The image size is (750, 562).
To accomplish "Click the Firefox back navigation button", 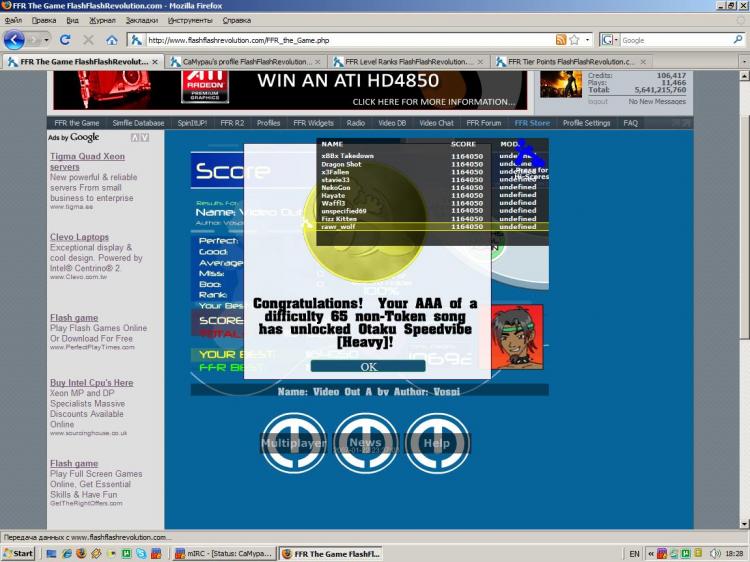I will click(14, 40).
